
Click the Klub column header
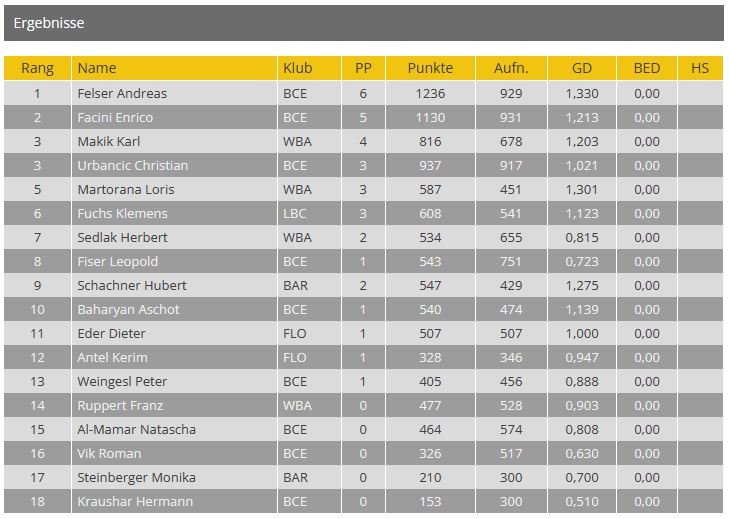[309, 68]
